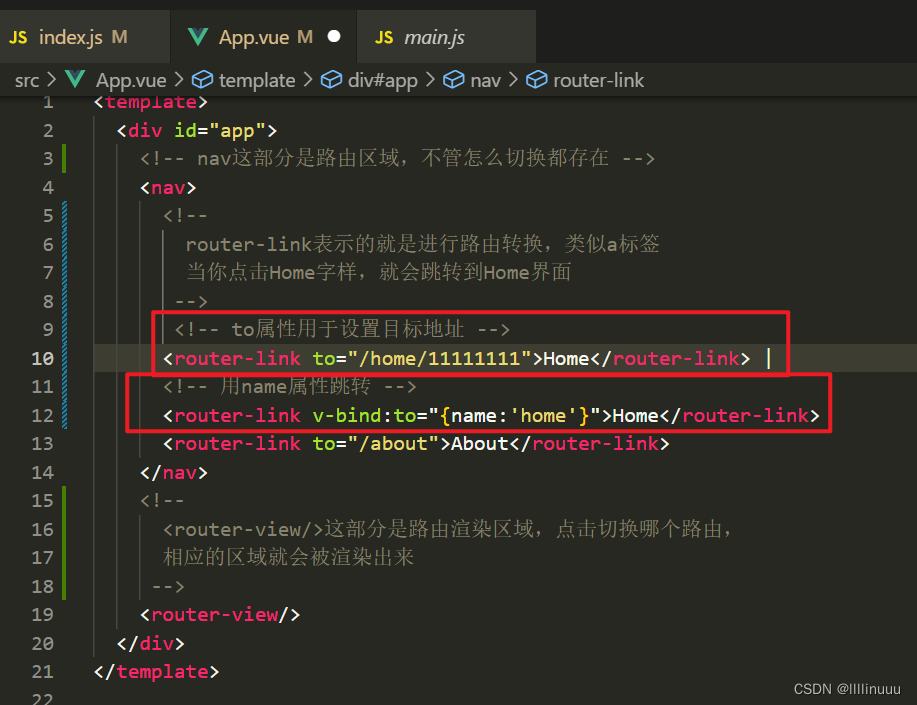Screen dimensions: 917x705
Task: Select router-link in the breadcrumb
Action: coord(598,80)
